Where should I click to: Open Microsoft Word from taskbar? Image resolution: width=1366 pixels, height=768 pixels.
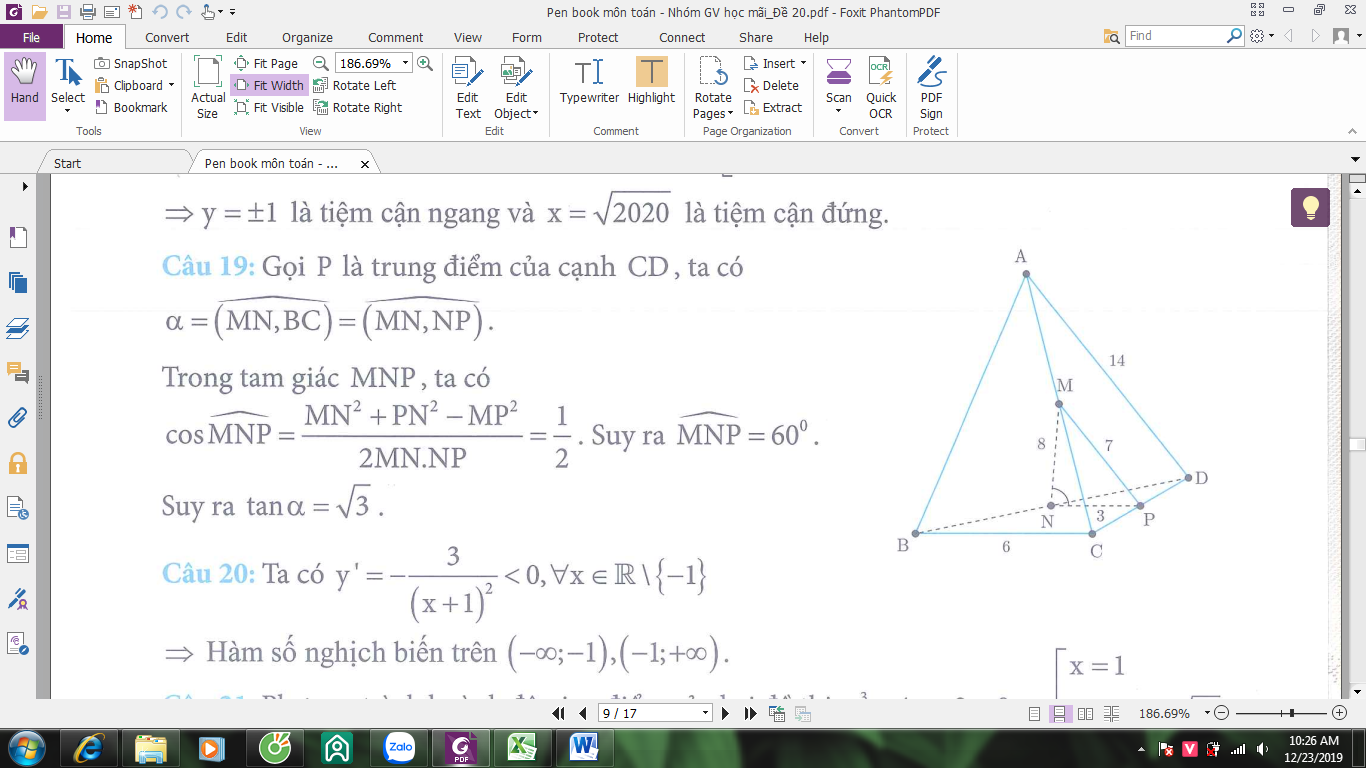pos(583,747)
